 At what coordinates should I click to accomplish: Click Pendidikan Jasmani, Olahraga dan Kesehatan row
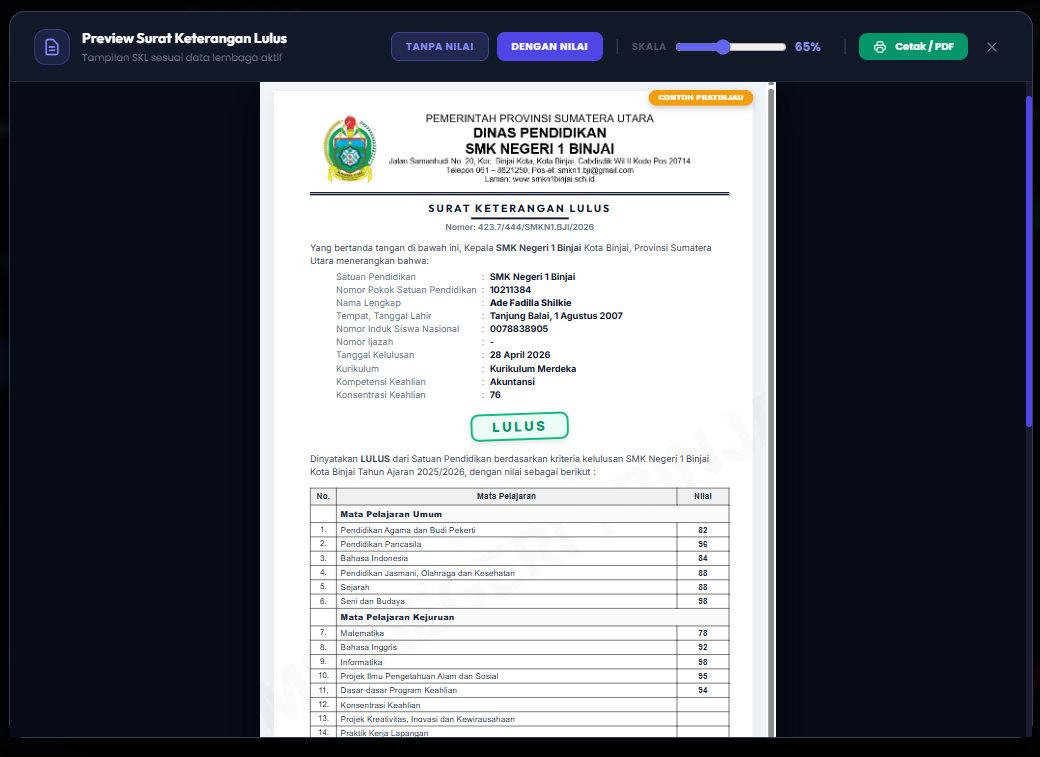[519, 573]
